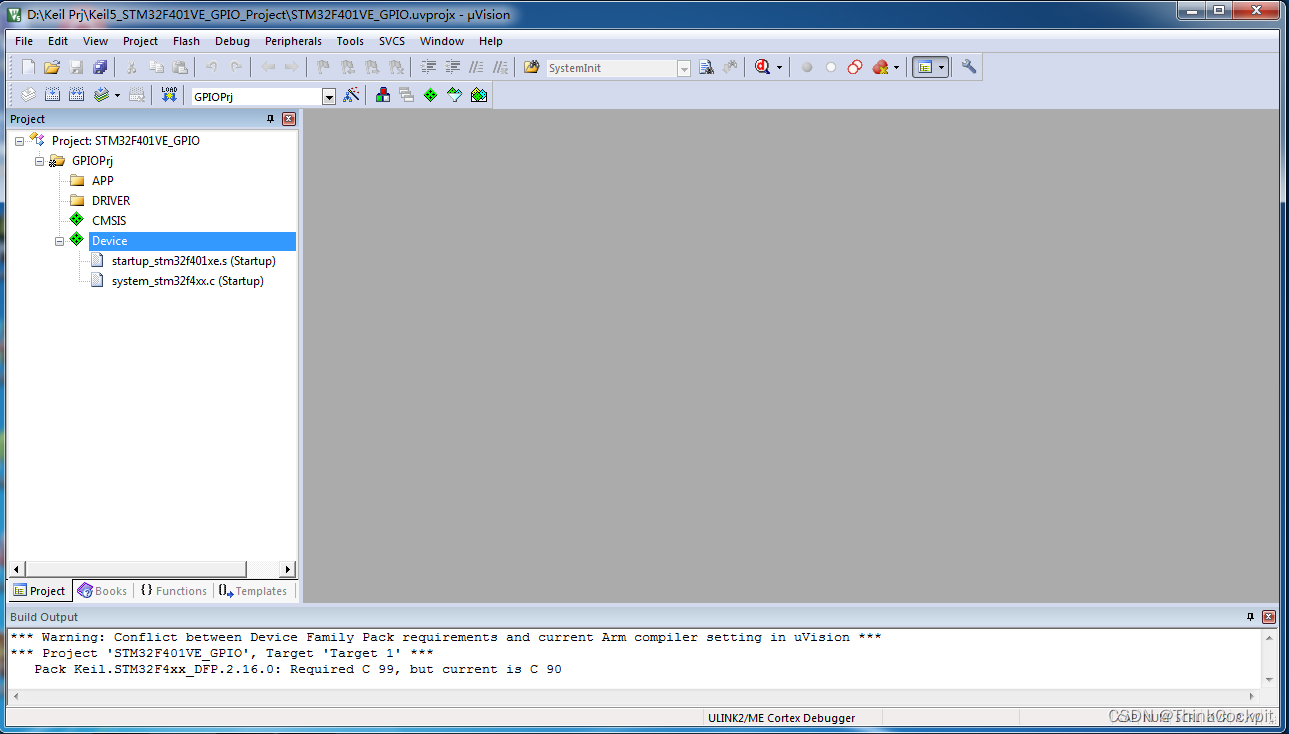Open Options for Target with the magic wand
This screenshot has width=1289, height=734.
(351, 94)
